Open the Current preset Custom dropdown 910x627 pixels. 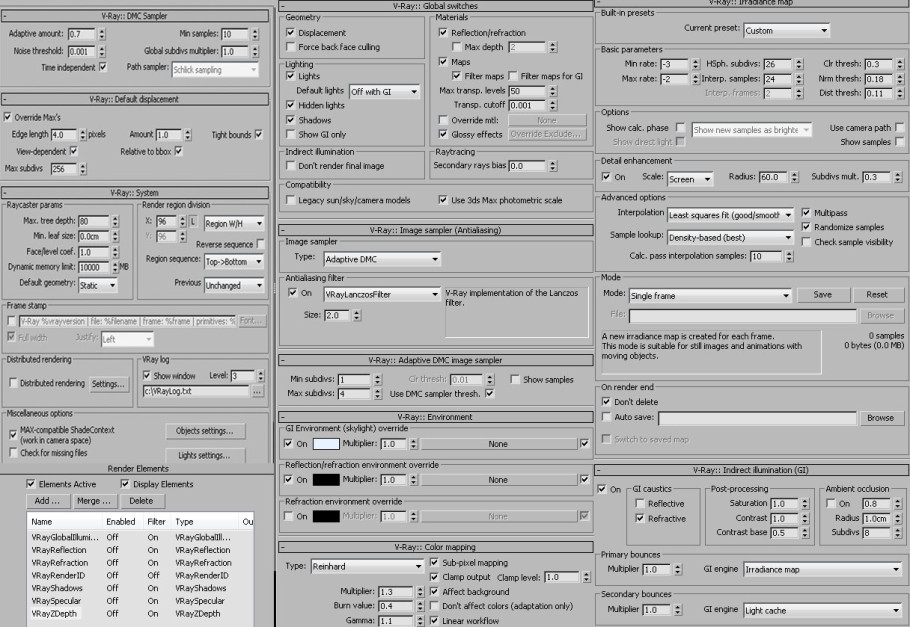point(786,31)
